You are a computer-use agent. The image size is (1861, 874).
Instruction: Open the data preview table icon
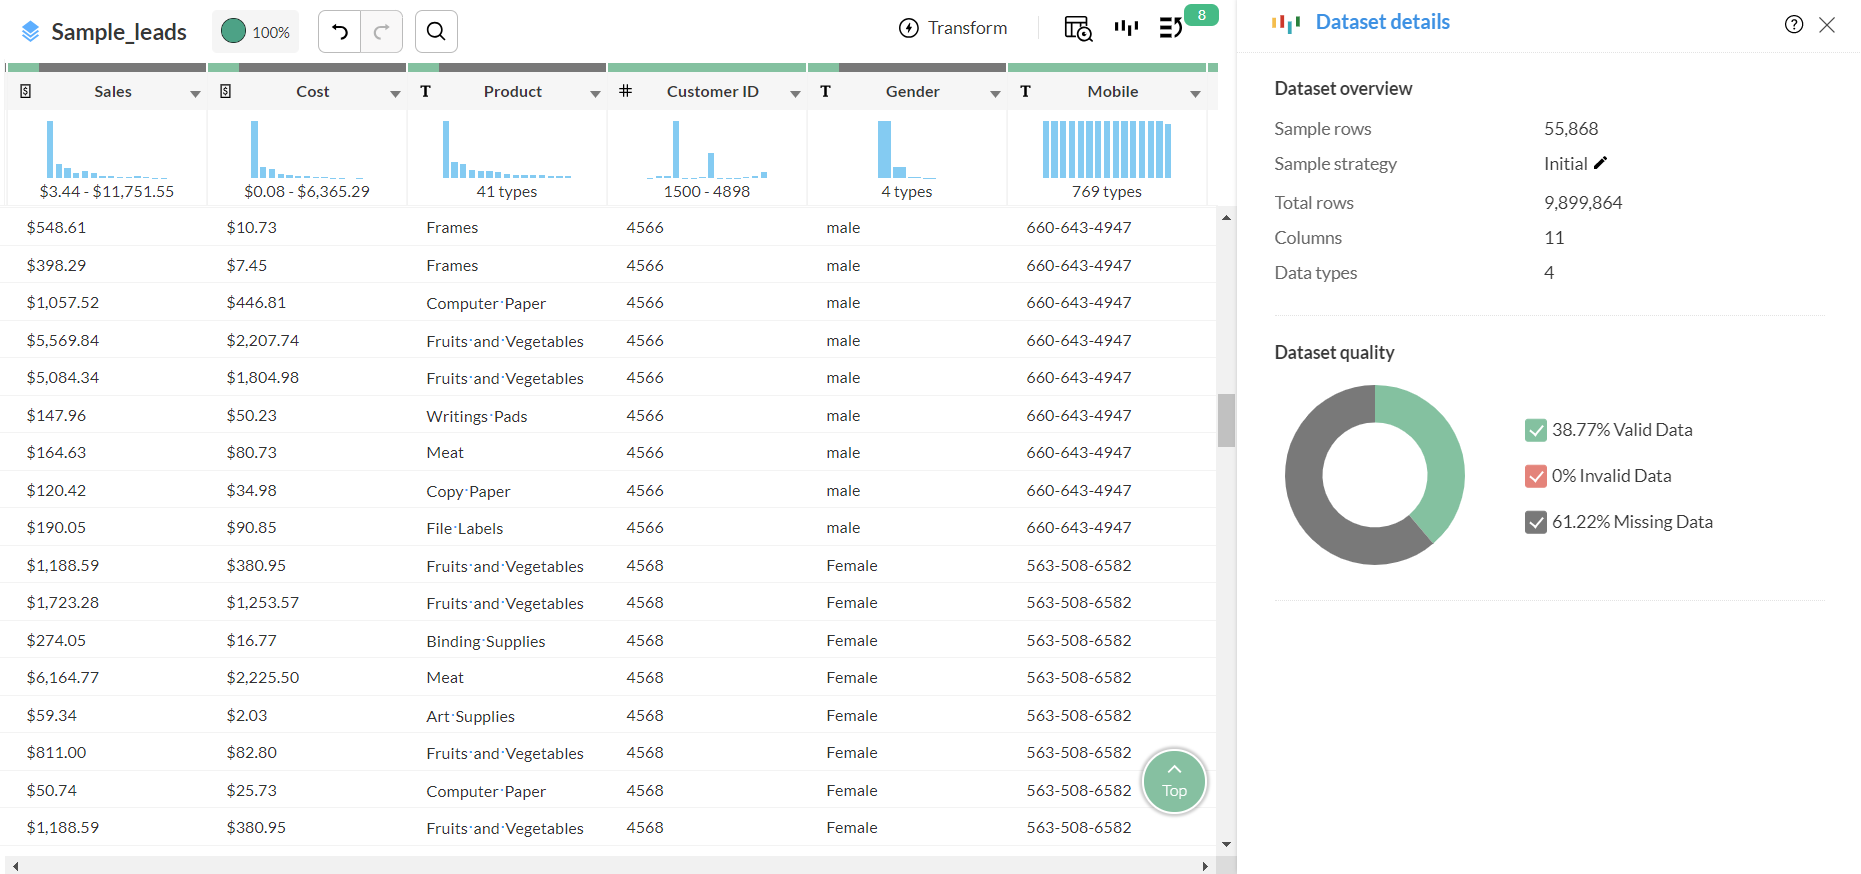1078,28
